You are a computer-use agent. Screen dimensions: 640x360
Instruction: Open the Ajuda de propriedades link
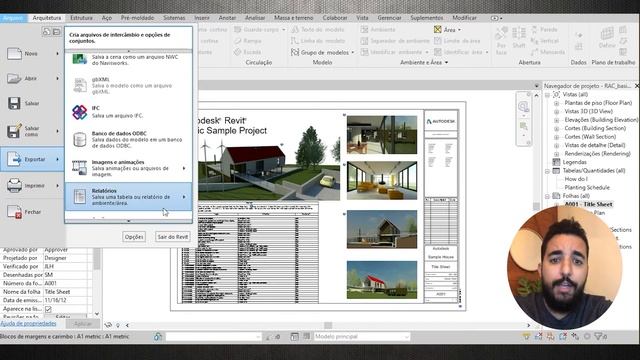(x=28, y=323)
